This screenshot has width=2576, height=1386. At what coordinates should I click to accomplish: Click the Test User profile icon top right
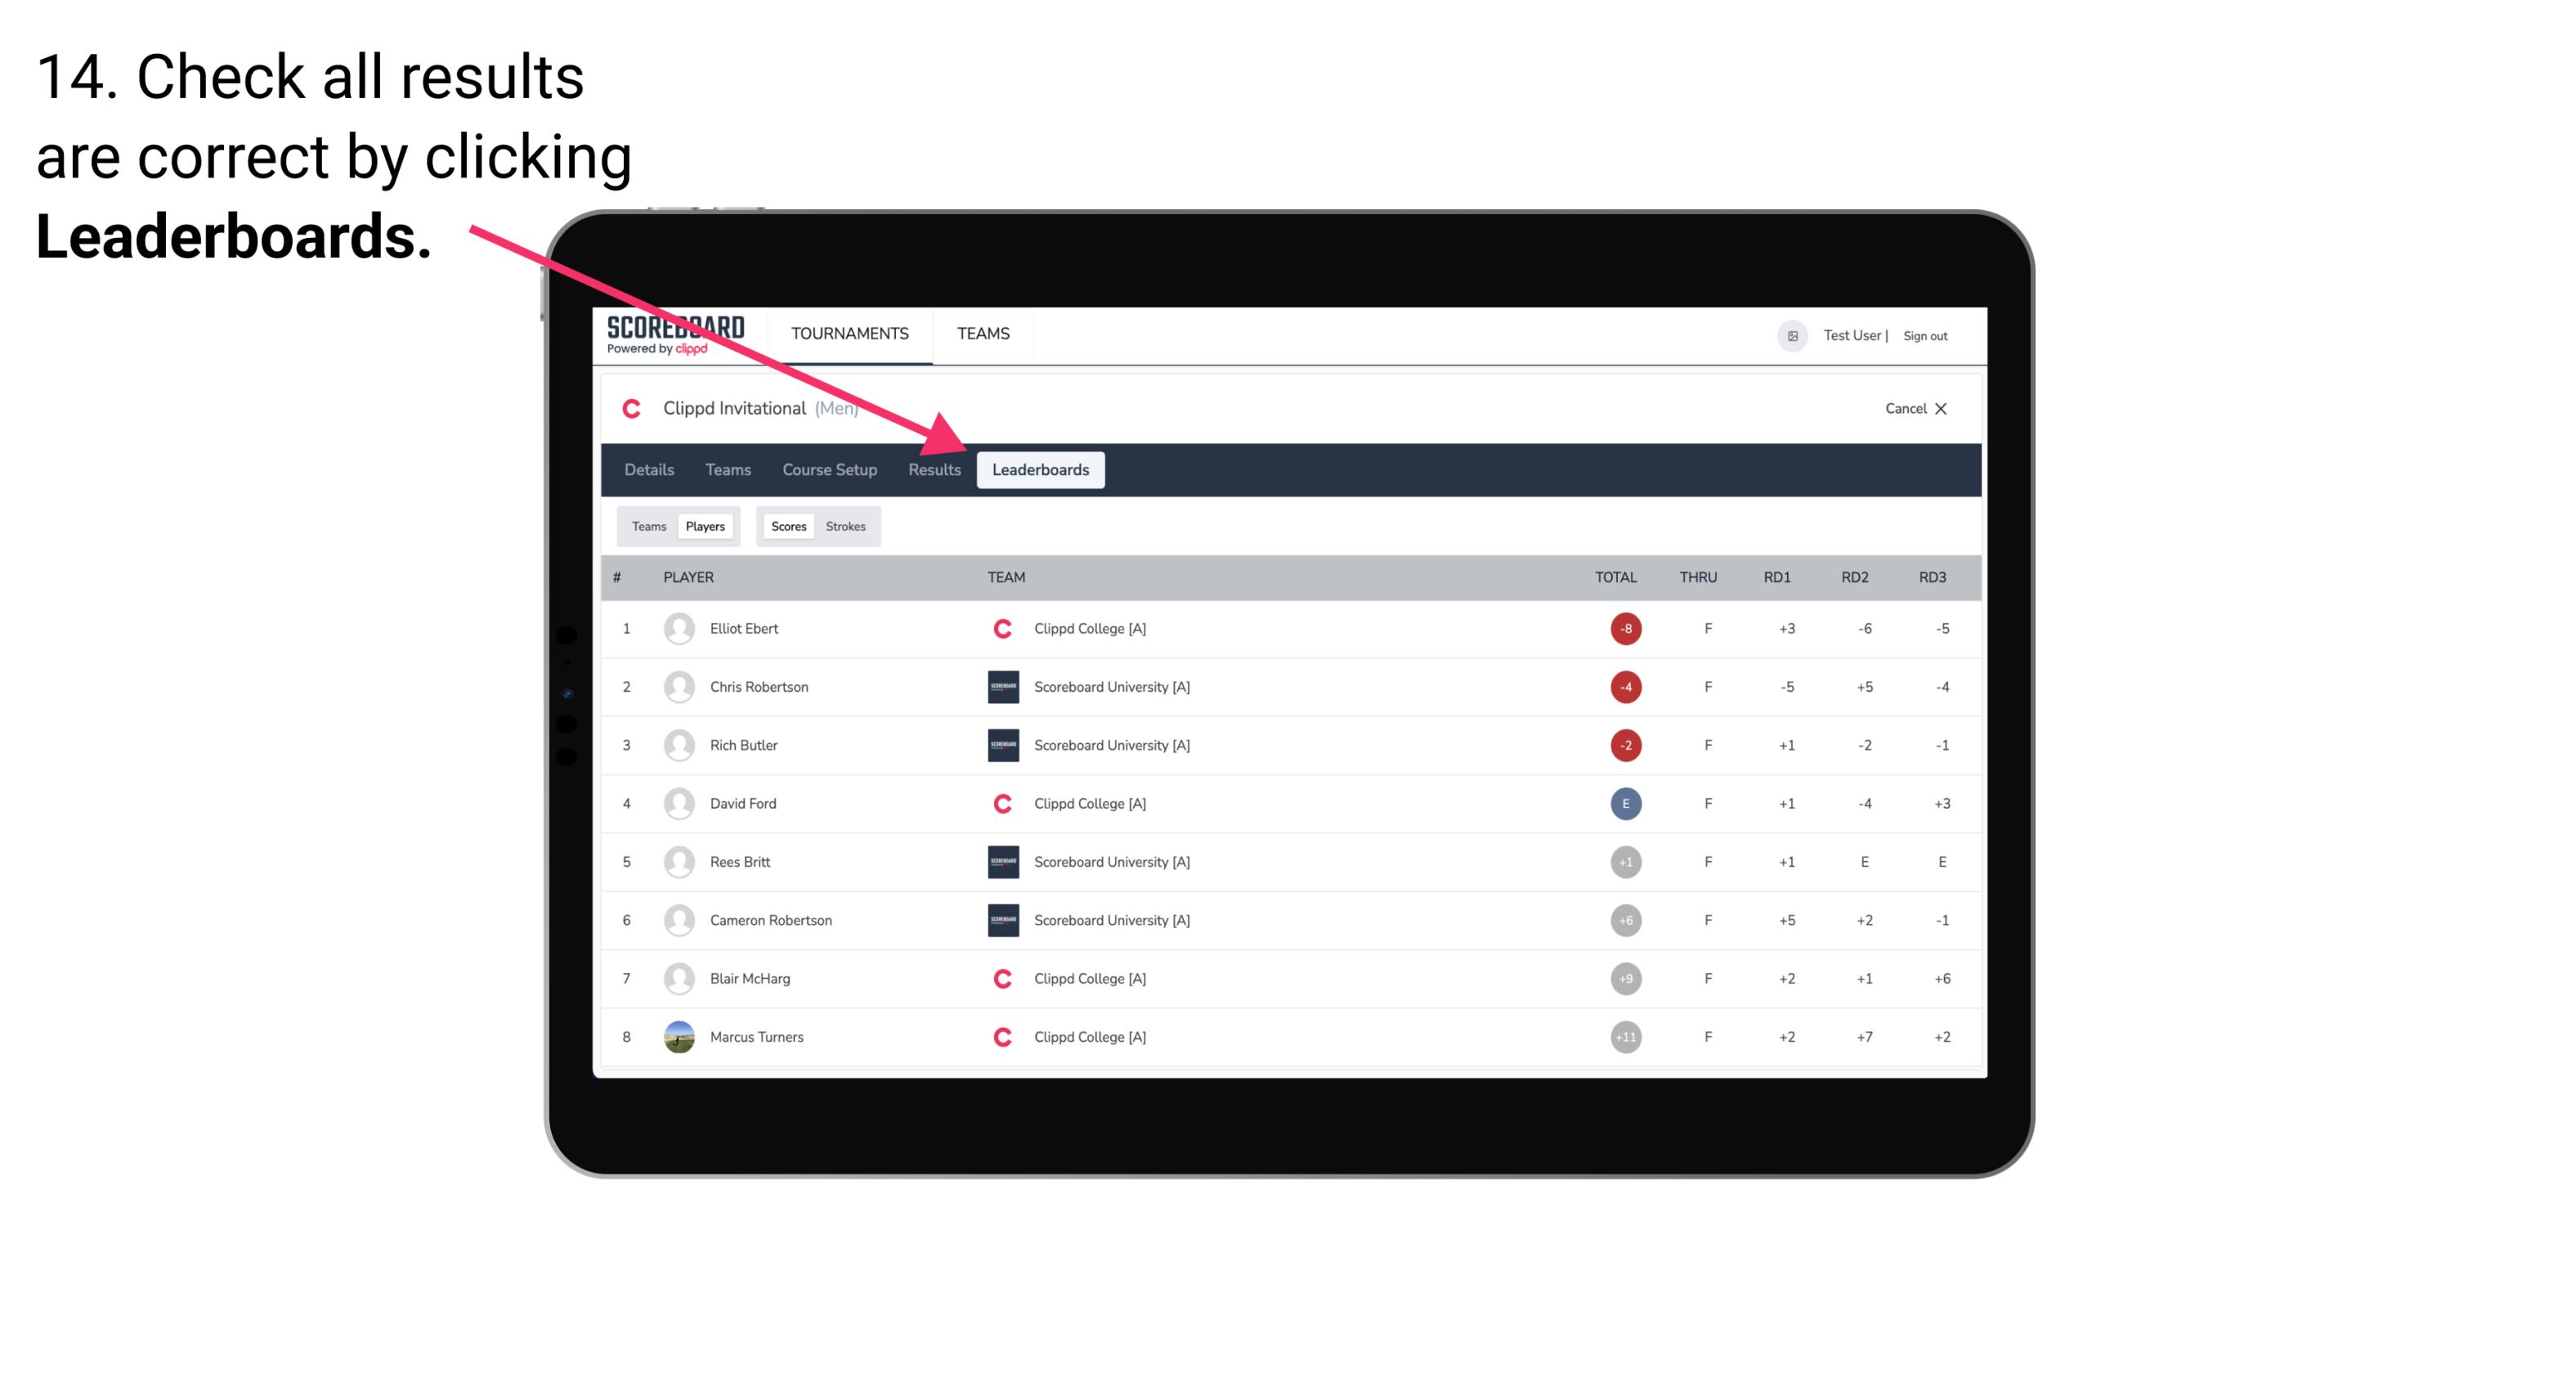1793,334
